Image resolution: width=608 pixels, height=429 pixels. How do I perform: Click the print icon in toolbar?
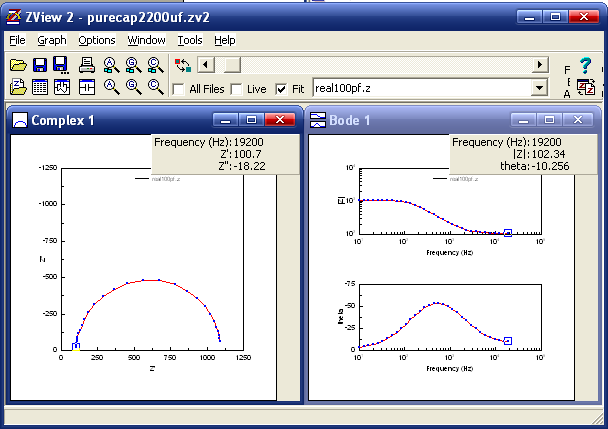pos(87,65)
